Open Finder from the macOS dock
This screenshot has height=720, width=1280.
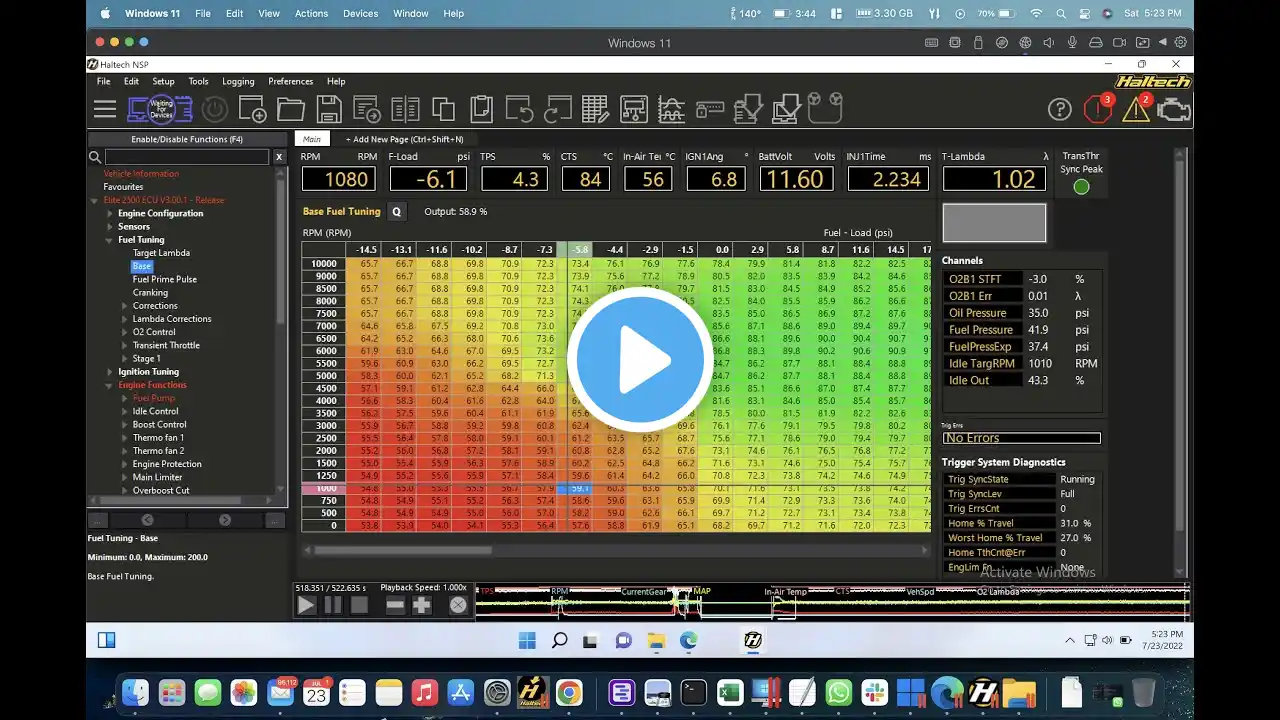(135, 692)
